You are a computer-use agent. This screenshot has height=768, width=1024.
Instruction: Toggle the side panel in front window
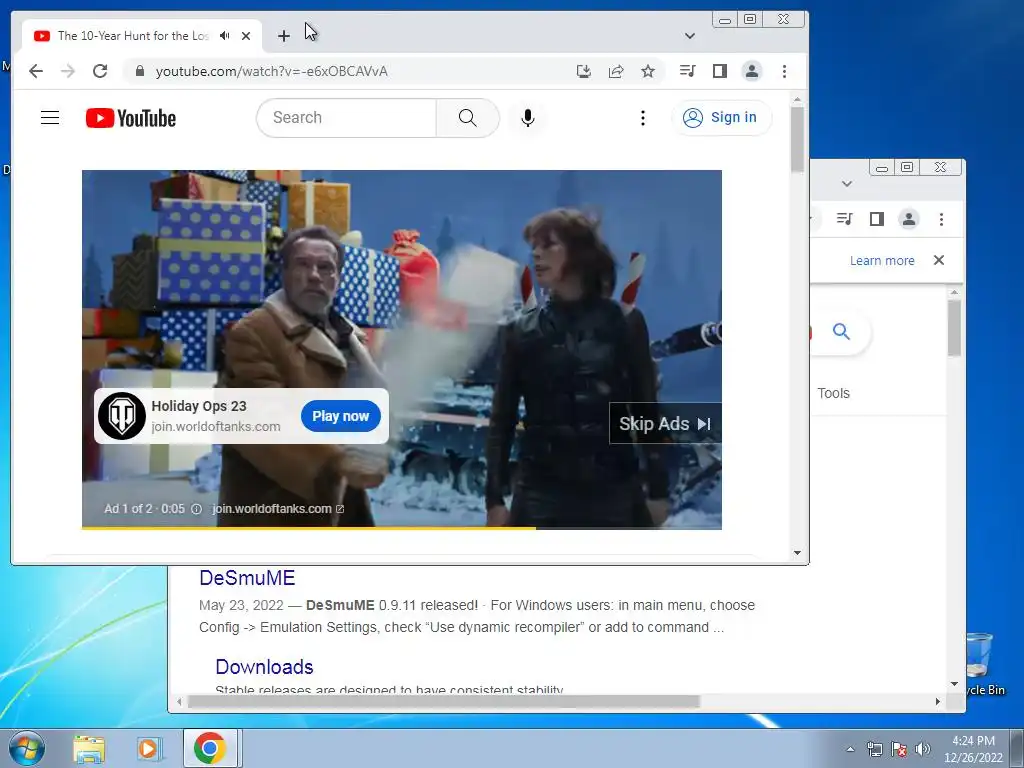(720, 71)
